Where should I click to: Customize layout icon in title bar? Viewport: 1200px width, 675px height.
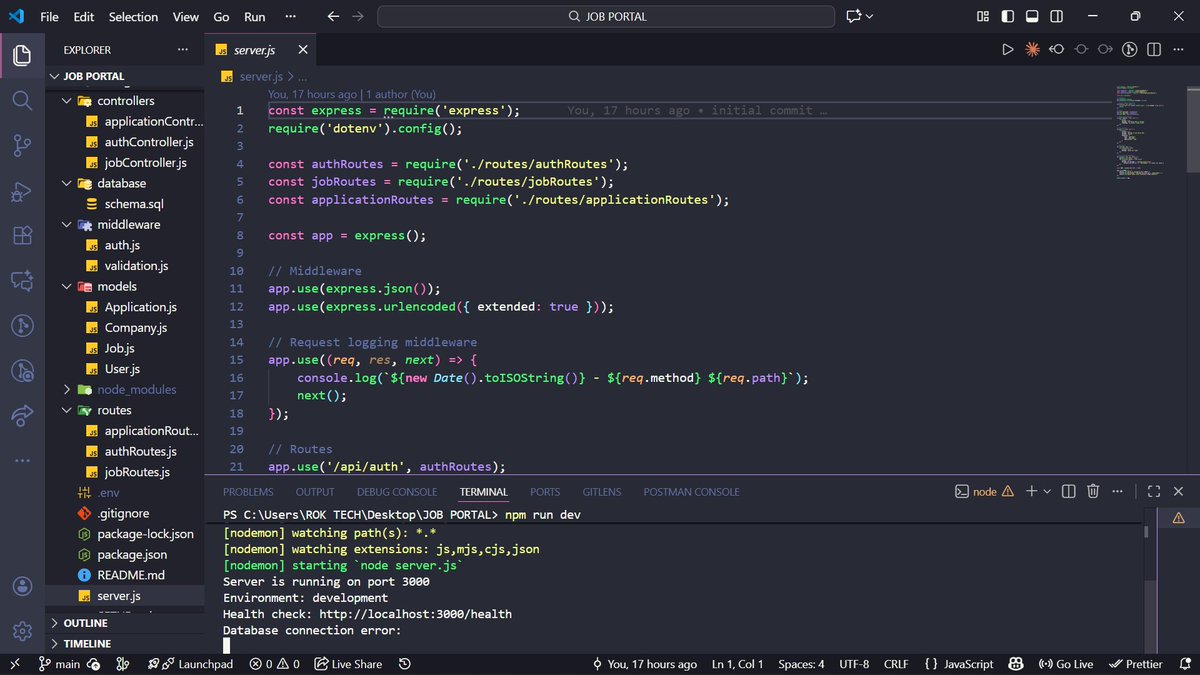pyautogui.click(x=983, y=16)
